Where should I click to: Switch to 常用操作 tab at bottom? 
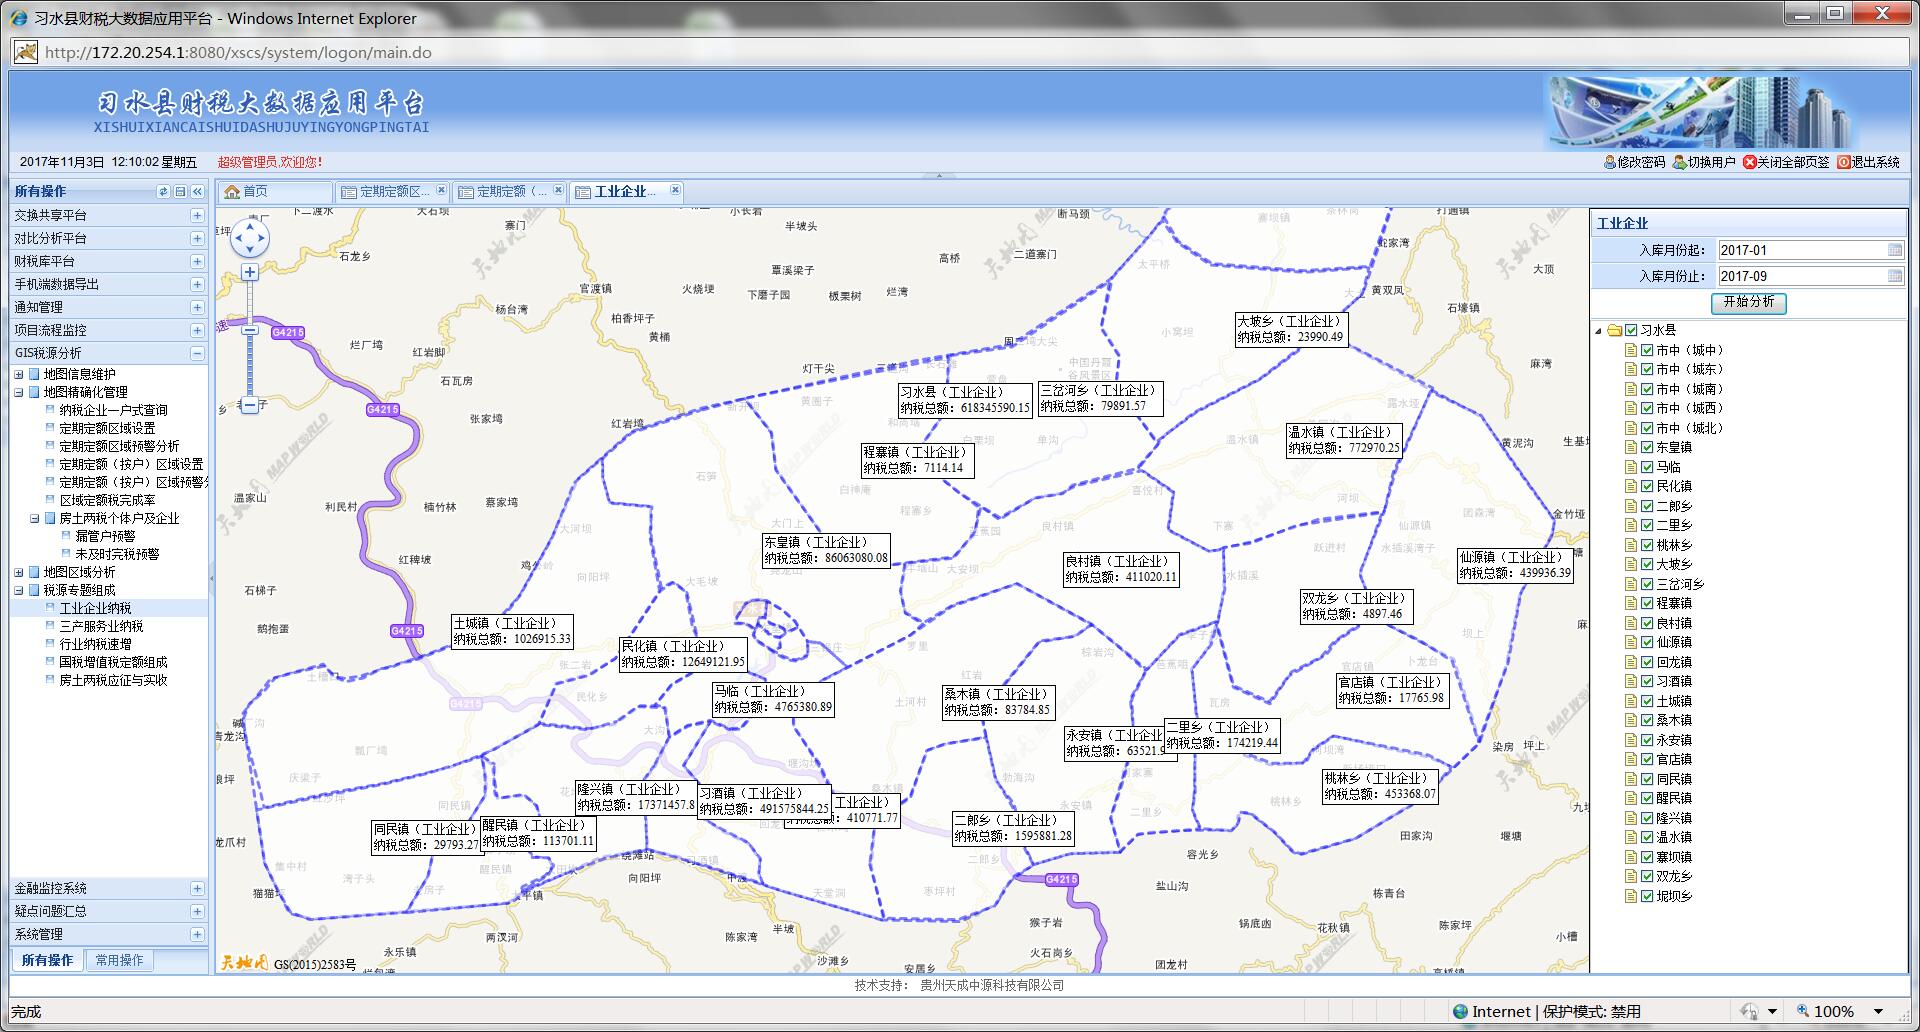coord(119,960)
